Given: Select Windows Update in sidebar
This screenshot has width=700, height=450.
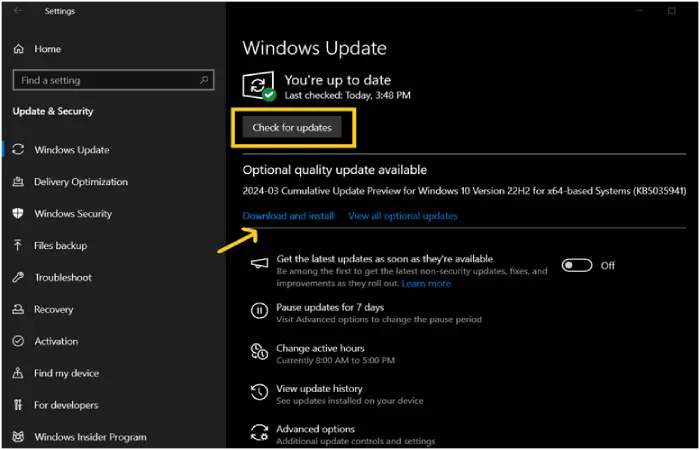Looking at the screenshot, I should coord(71,150).
